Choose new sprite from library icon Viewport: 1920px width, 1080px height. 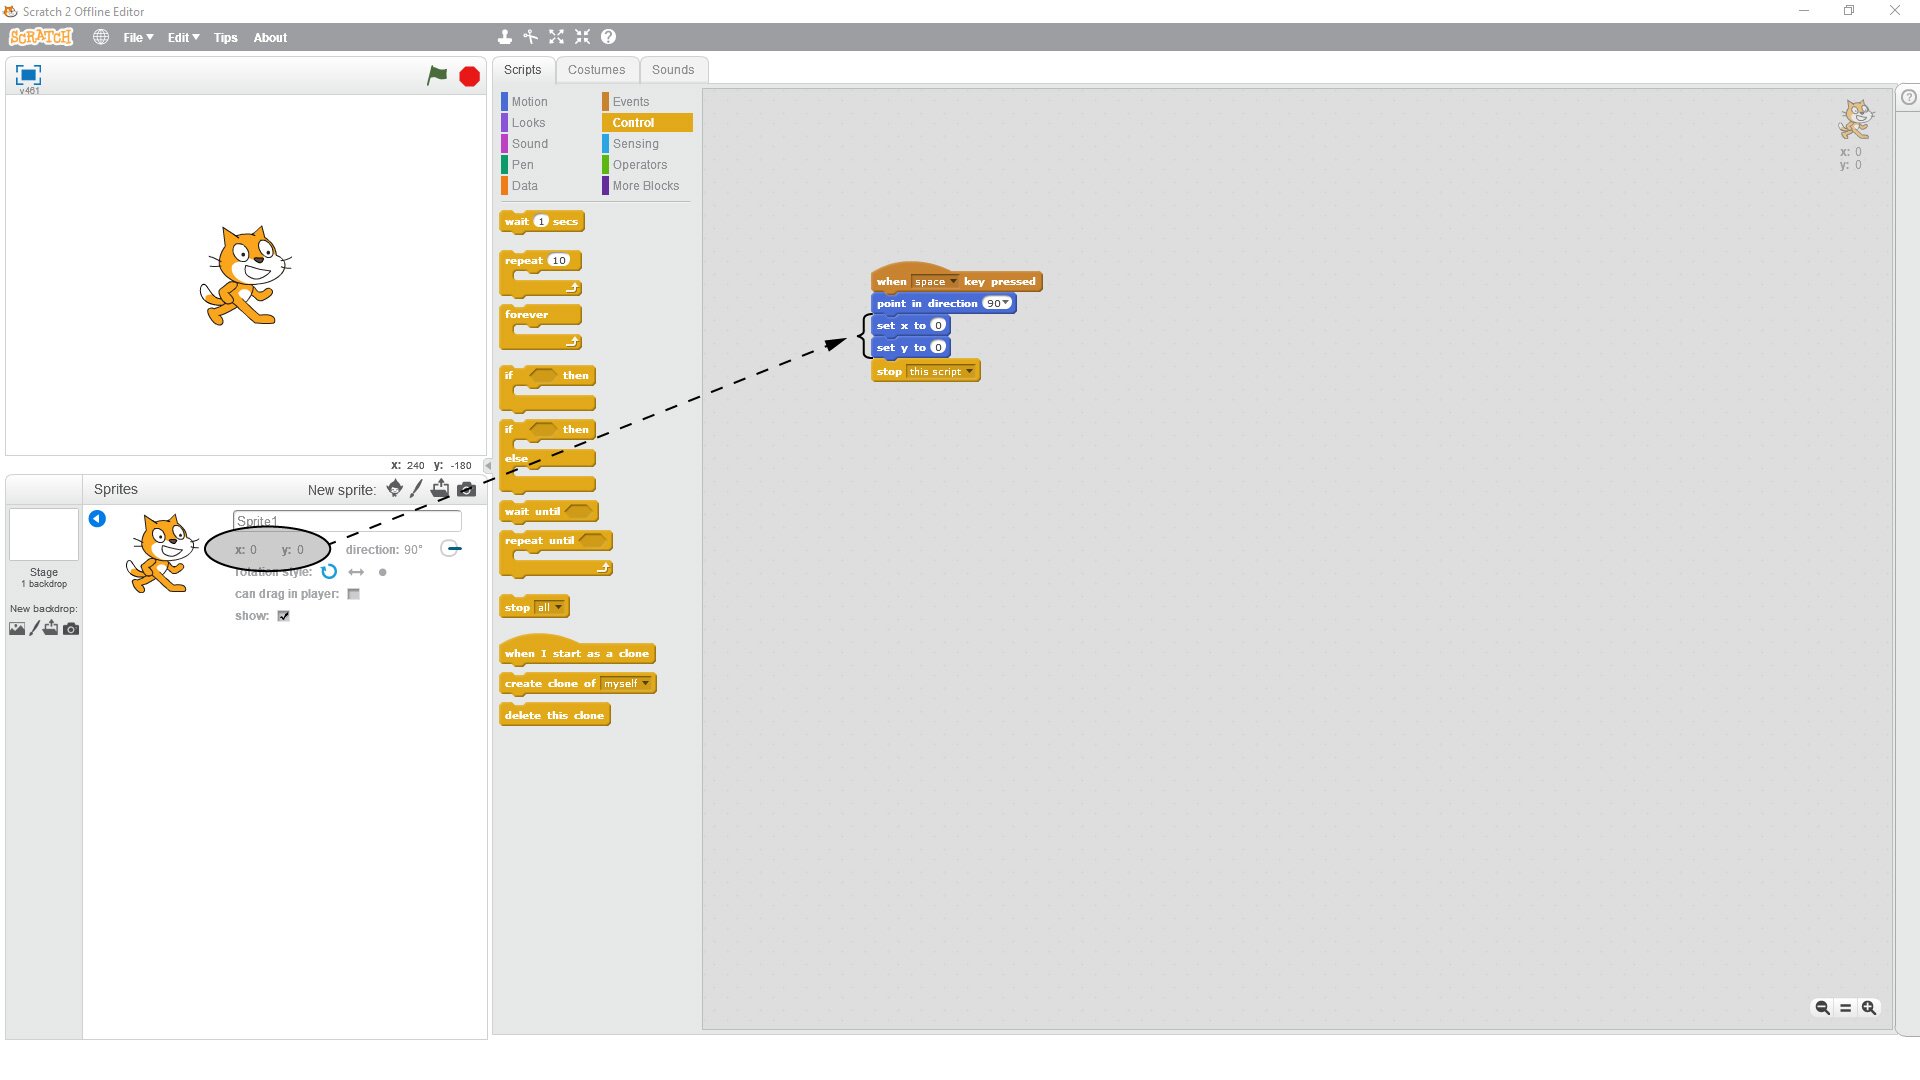[394, 489]
